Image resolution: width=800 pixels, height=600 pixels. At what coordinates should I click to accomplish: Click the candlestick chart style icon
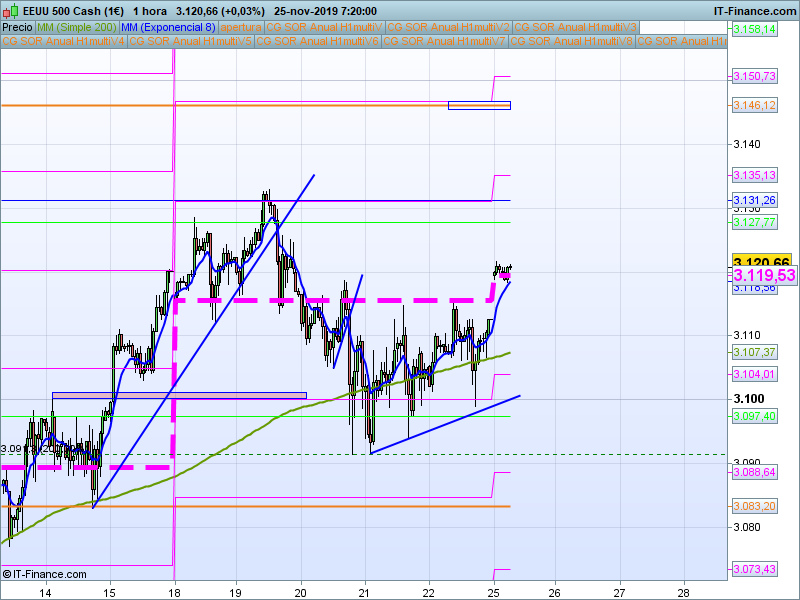(11, 11)
